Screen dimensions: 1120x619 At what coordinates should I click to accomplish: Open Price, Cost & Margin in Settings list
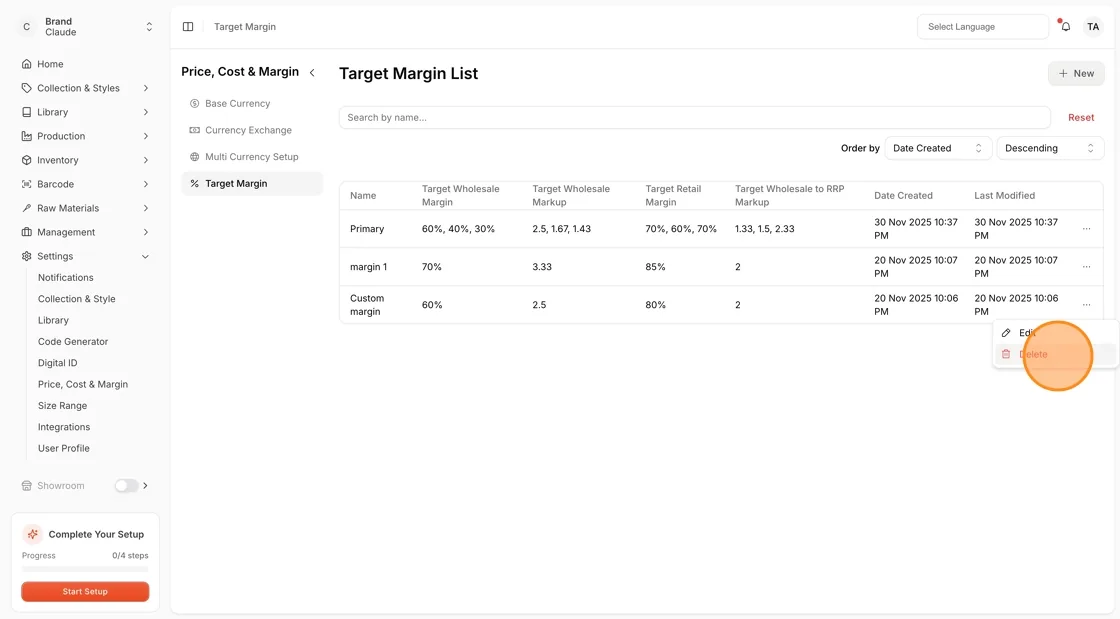pos(83,384)
